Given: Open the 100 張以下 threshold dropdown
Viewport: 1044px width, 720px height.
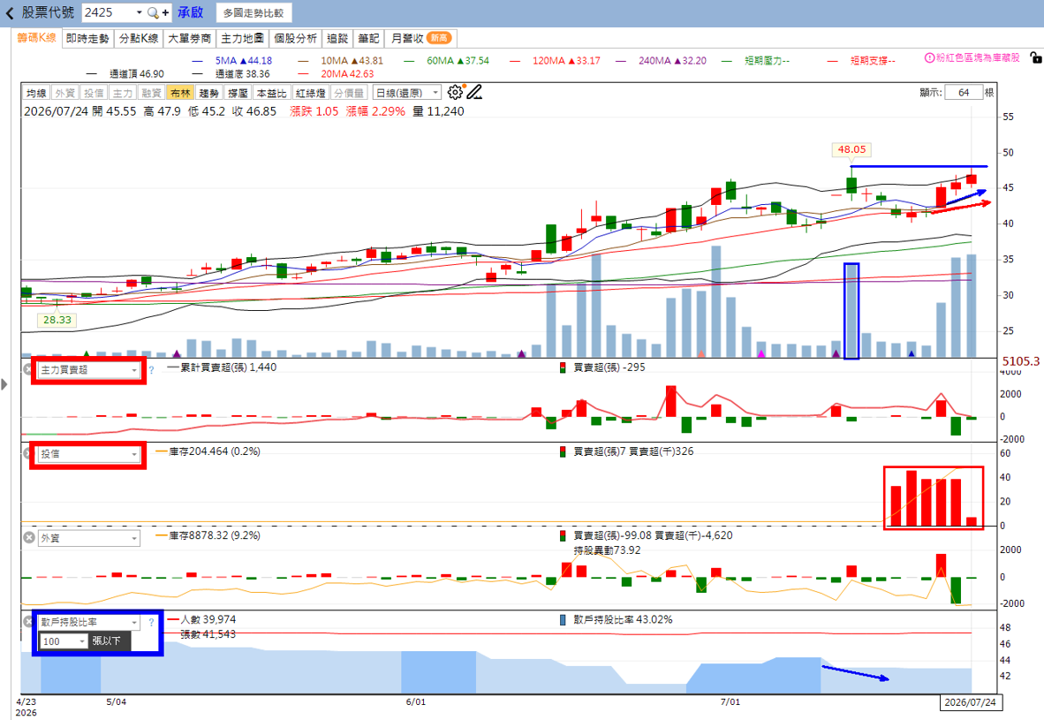Looking at the screenshot, I should (x=64, y=641).
